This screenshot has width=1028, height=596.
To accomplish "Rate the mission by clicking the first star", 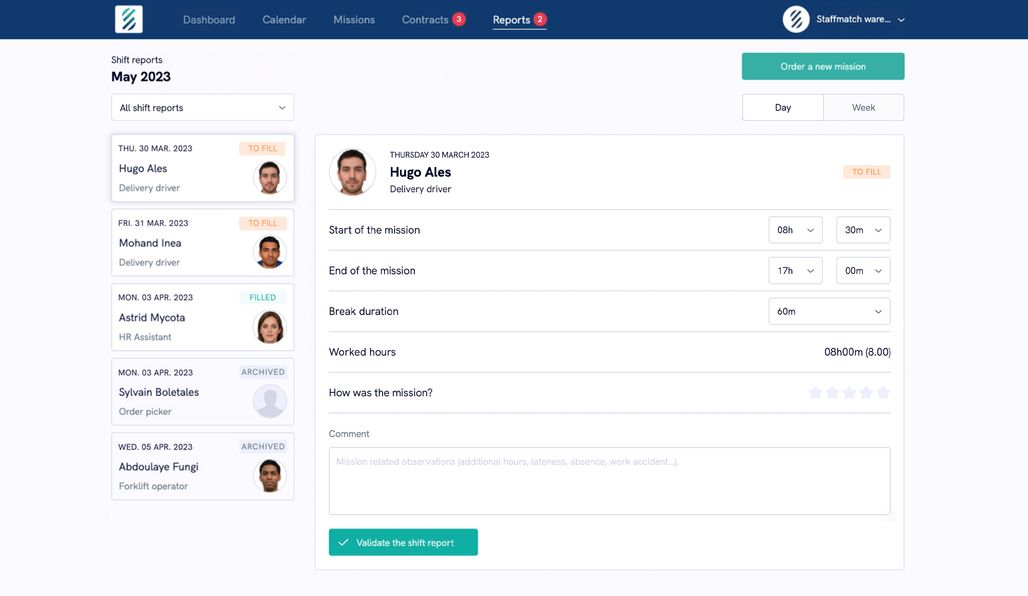I will pyautogui.click(x=814, y=392).
